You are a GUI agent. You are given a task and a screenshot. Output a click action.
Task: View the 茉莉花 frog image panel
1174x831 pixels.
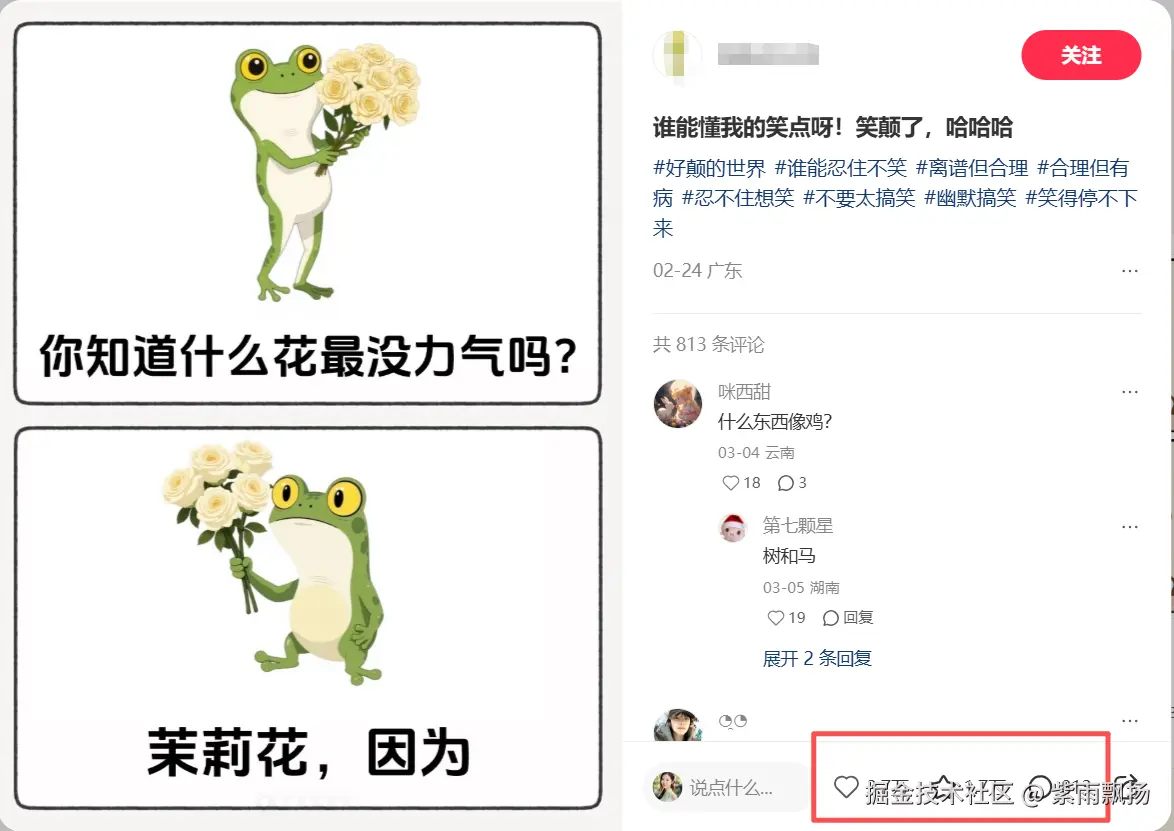(308, 618)
